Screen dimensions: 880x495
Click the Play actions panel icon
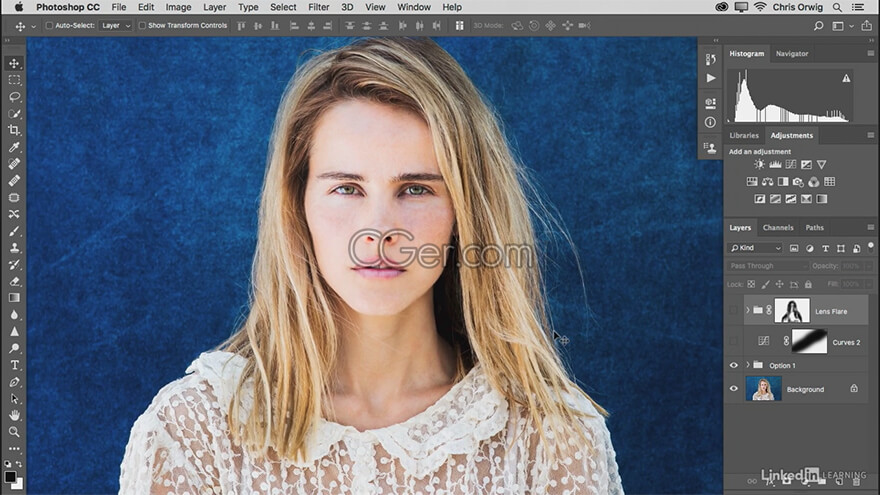(x=711, y=78)
